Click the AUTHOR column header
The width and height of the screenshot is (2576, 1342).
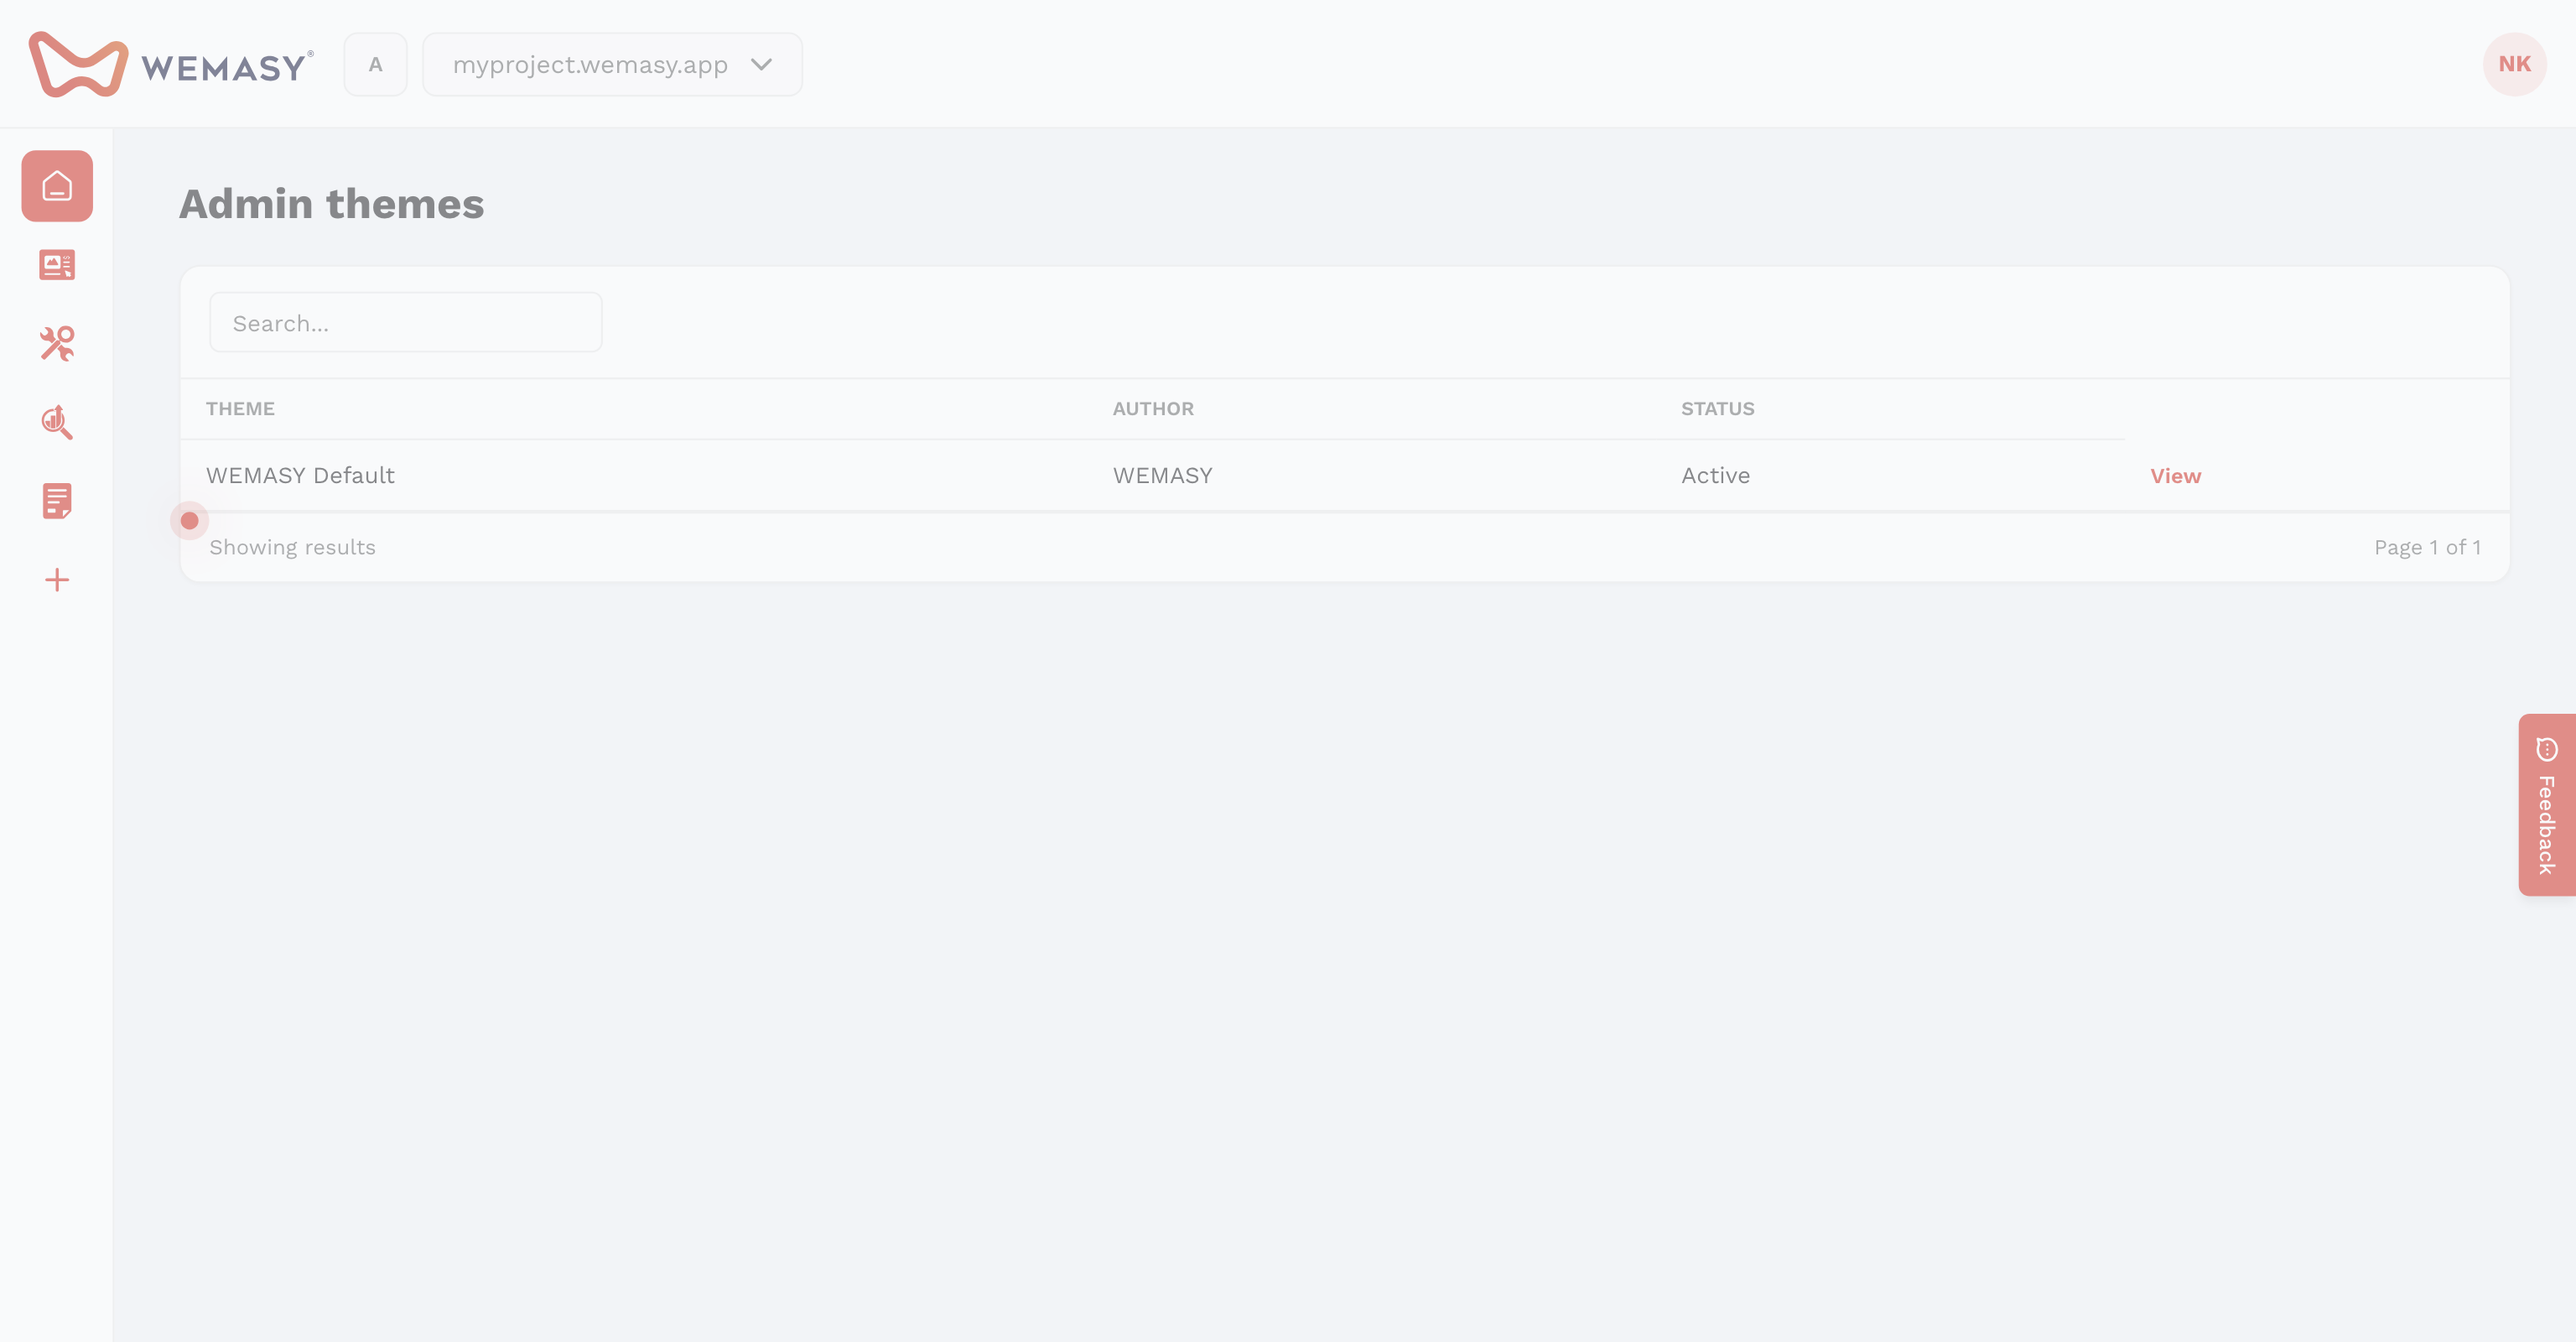pyautogui.click(x=1153, y=408)
